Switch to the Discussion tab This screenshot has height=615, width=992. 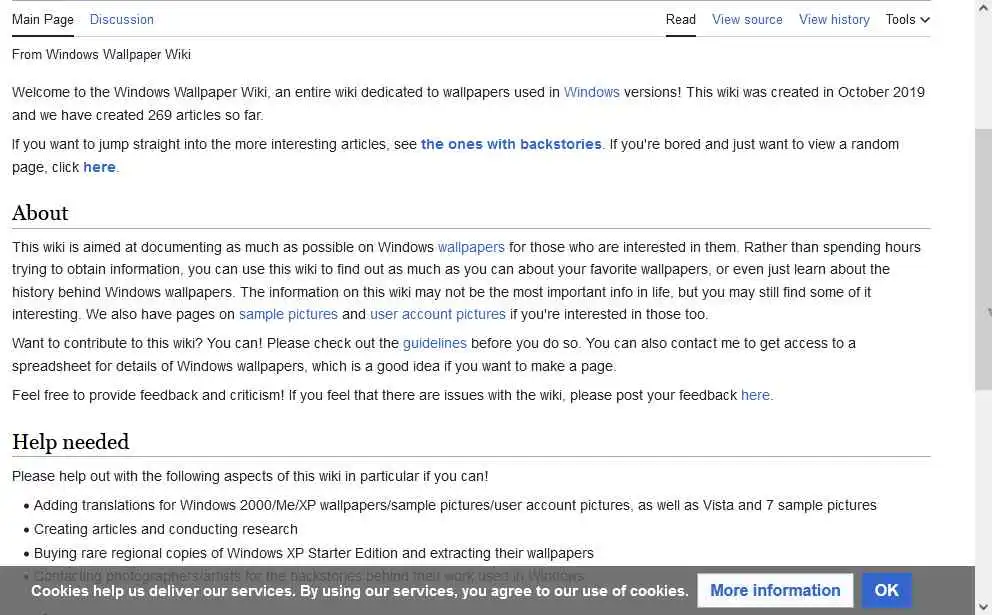point(121,19)
